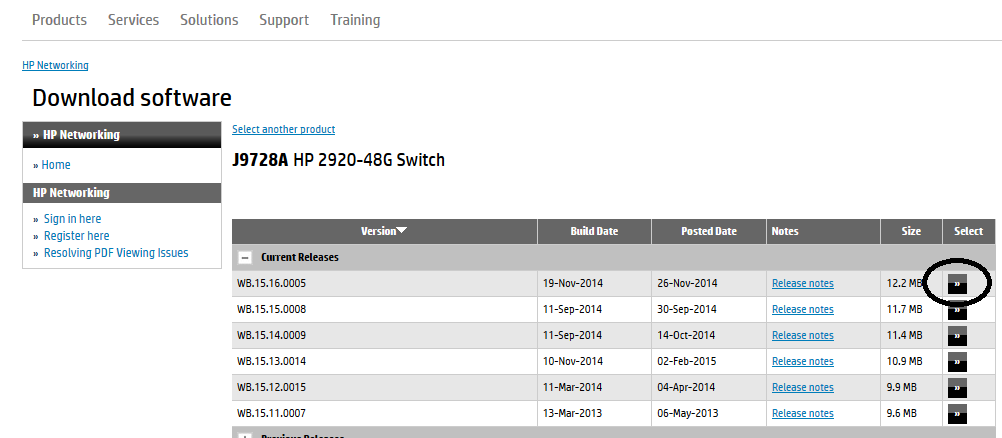Screen dimensions: 1002x438
Task: Open Release notes for WB.15.13.0014
Action: (x=803, y=361)
